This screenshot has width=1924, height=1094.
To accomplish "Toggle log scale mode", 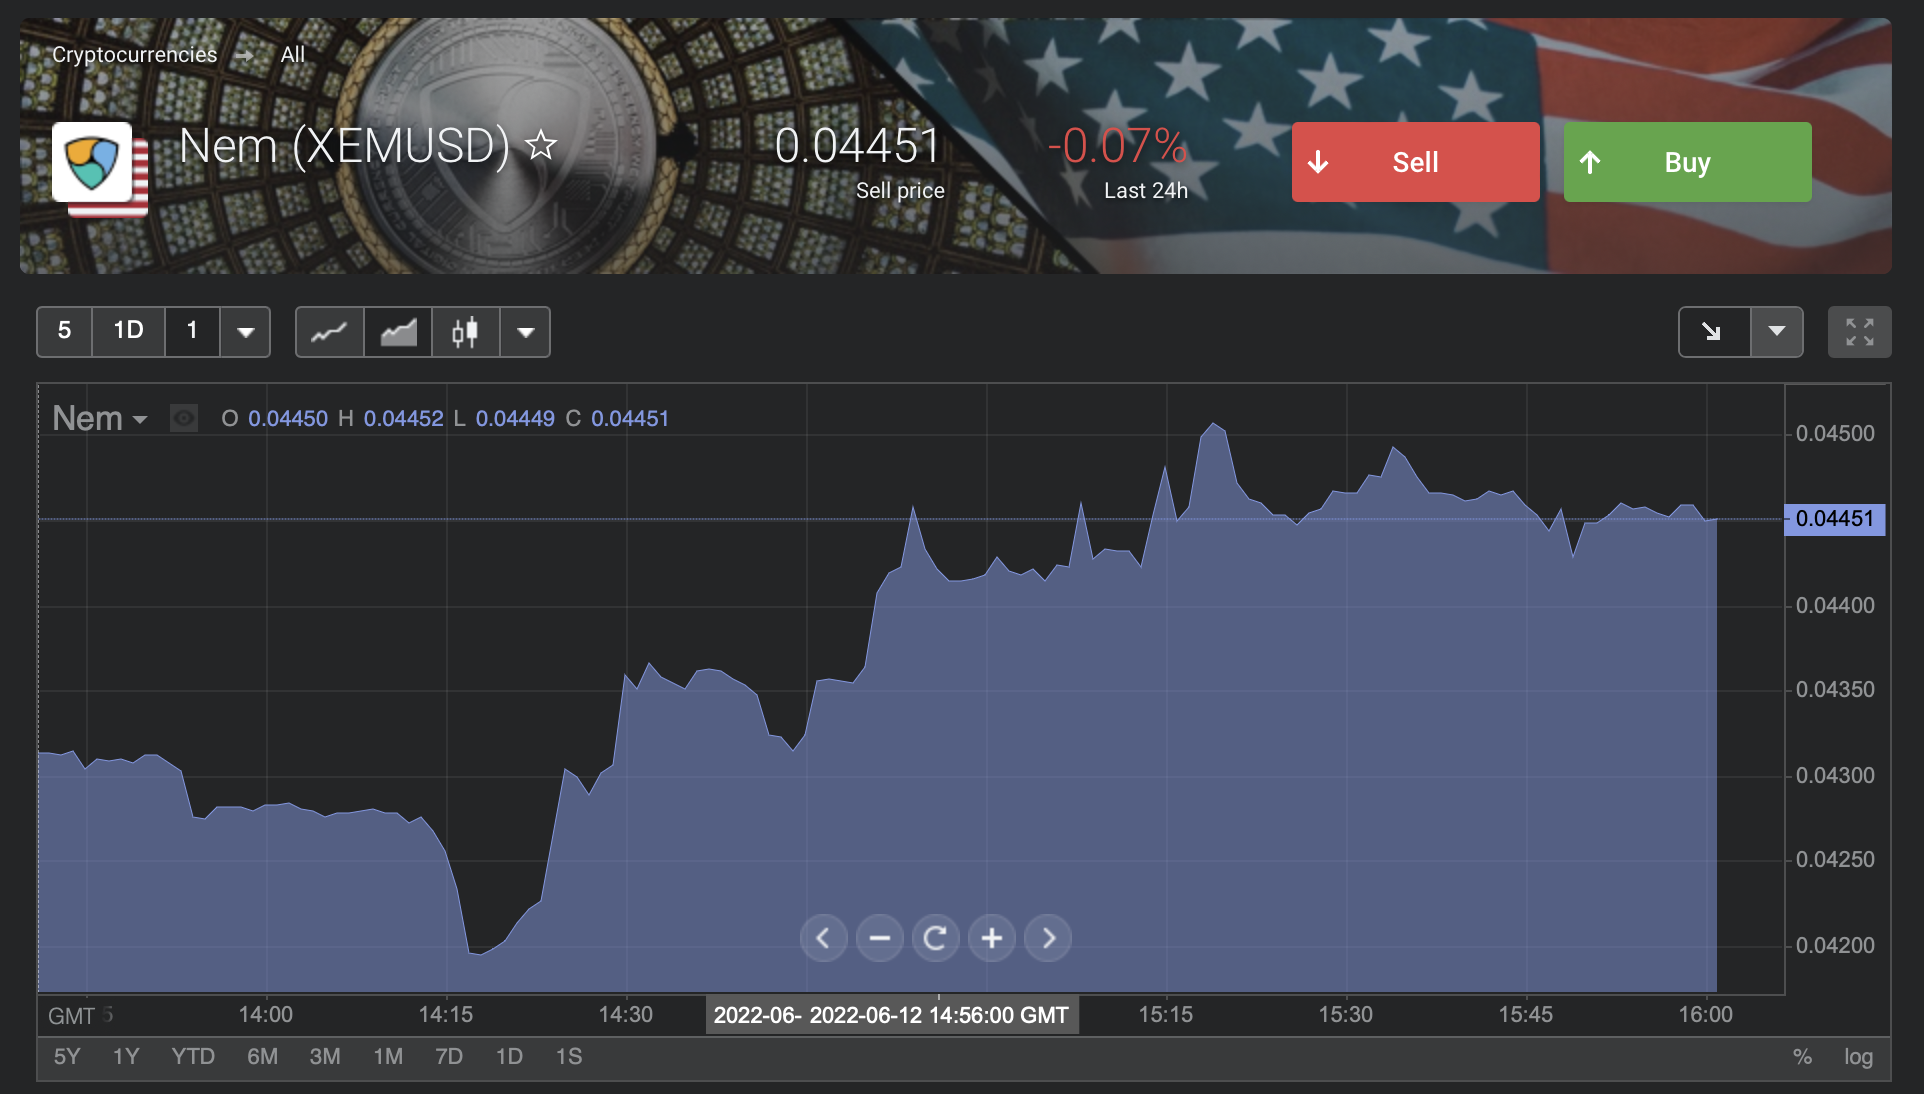I will [1858, 1057].
